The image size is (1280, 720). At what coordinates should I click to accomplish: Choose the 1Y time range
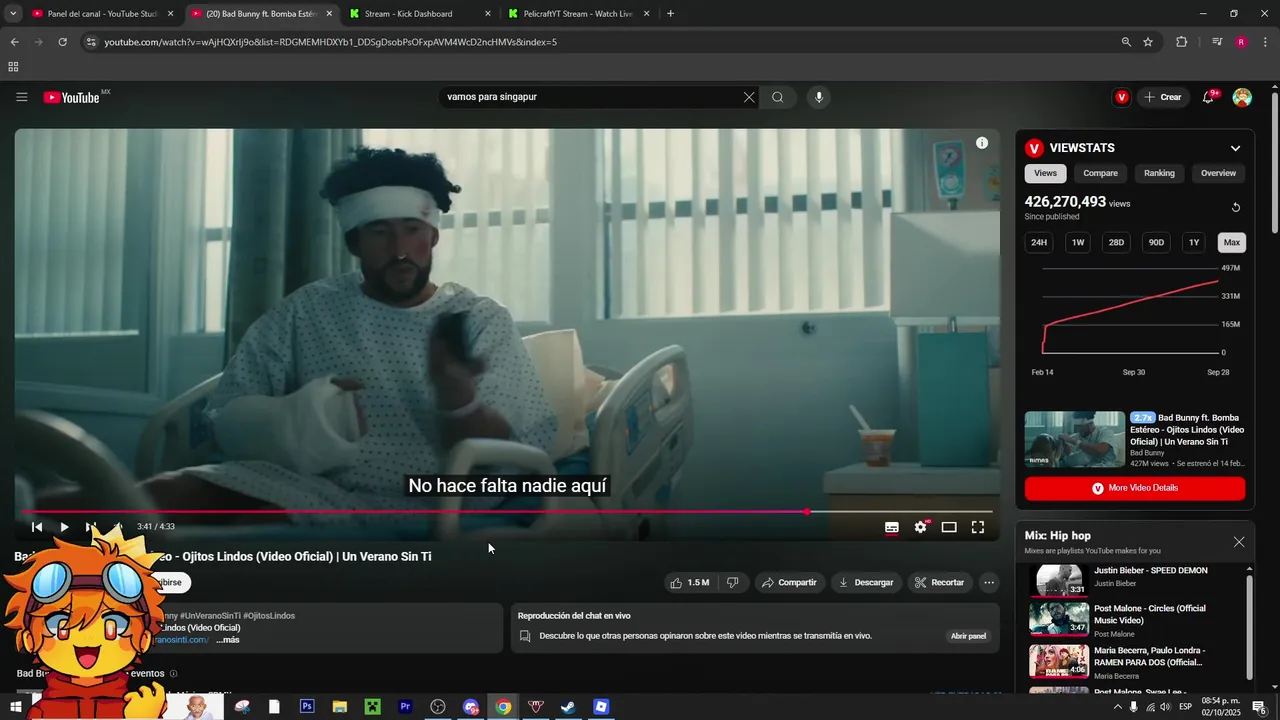1193,242
